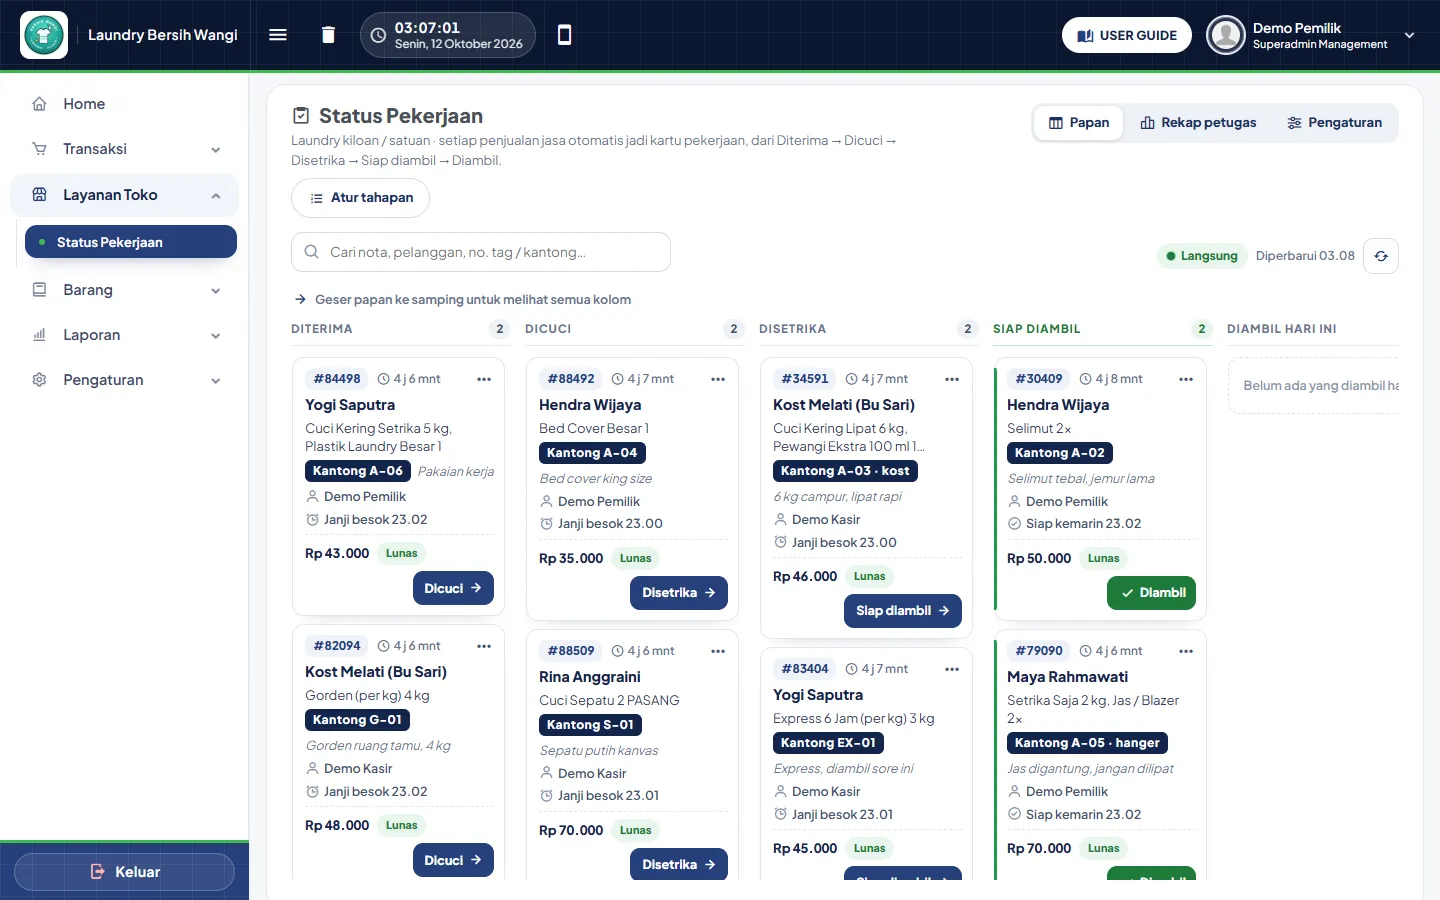Image resolution: width=1440 pixels, height=900 pixels.
Task: Click the Kantong A-06 tag label
Action: (358, 471)
